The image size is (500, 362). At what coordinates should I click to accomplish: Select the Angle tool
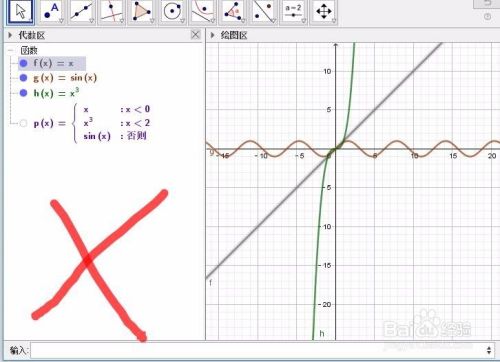click(x=233, y=11)
